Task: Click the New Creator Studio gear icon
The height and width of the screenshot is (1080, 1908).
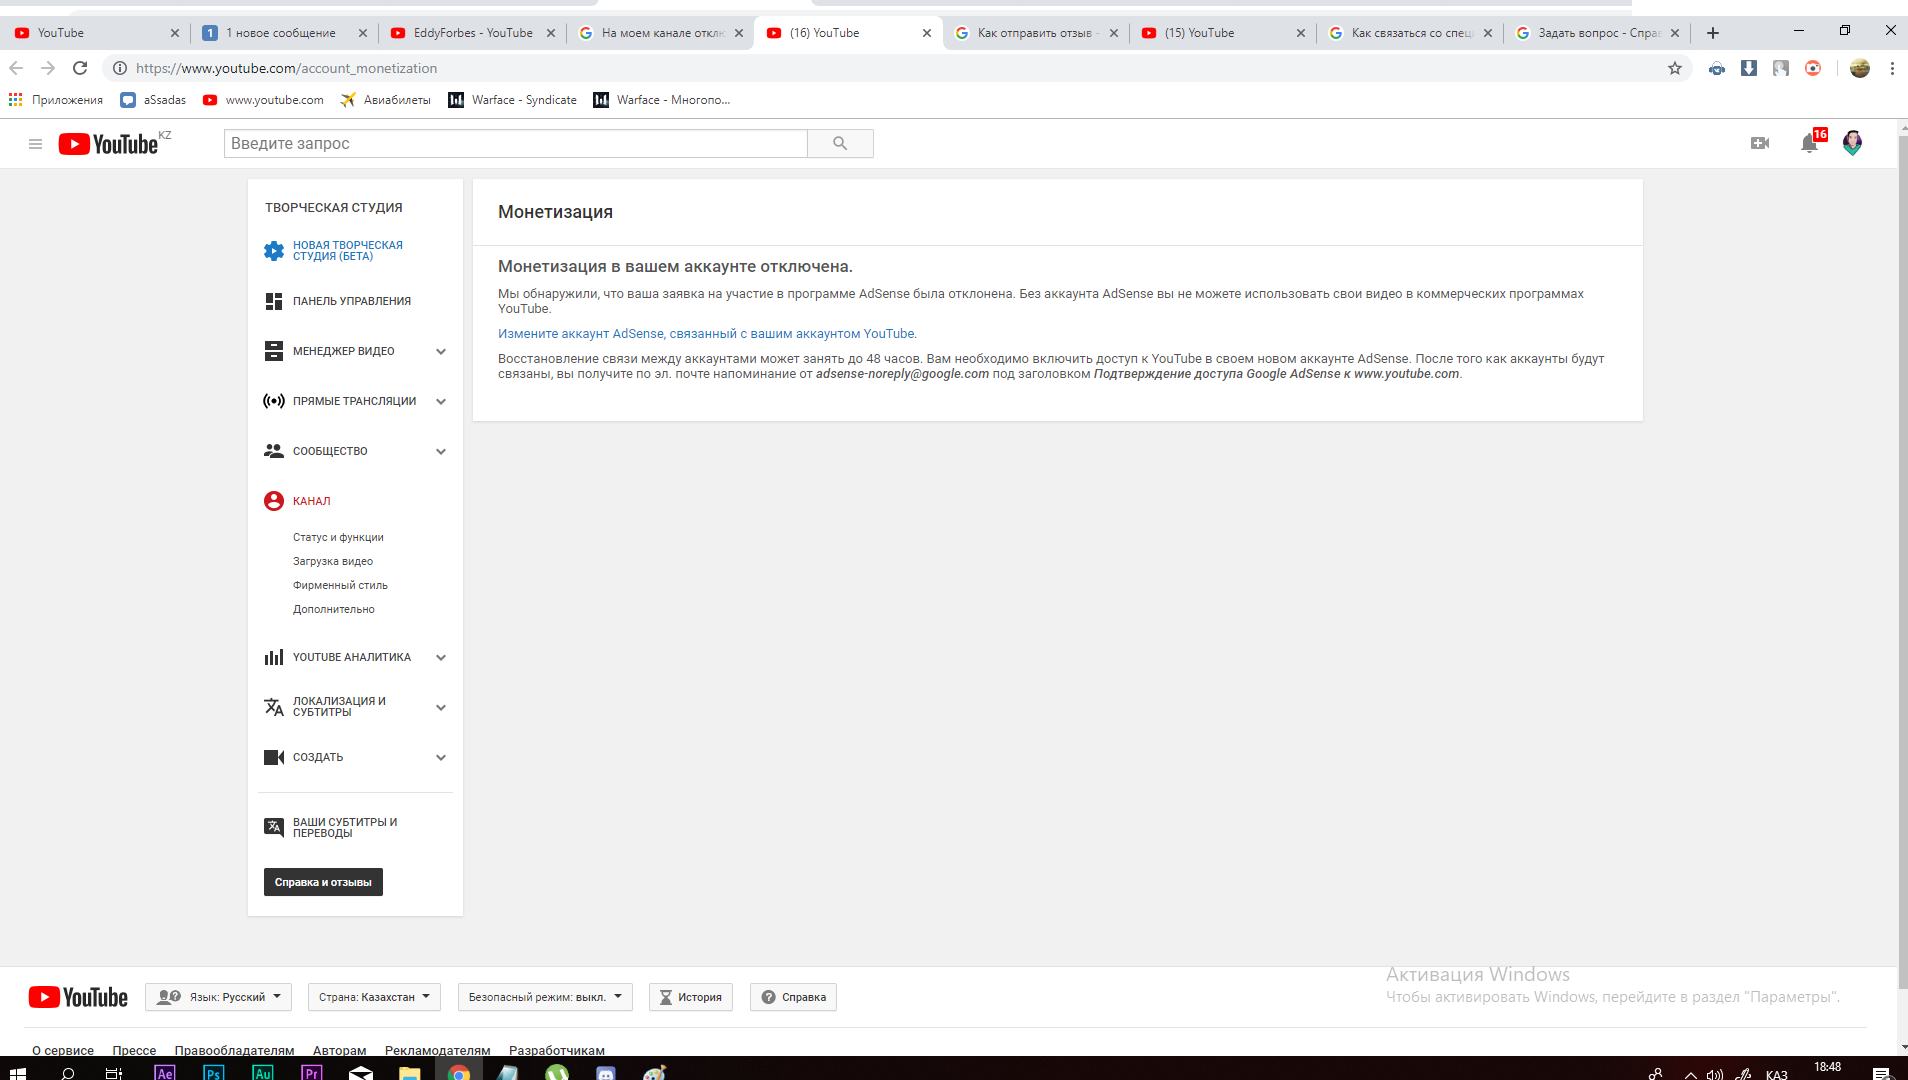Action: coord(274,251)
